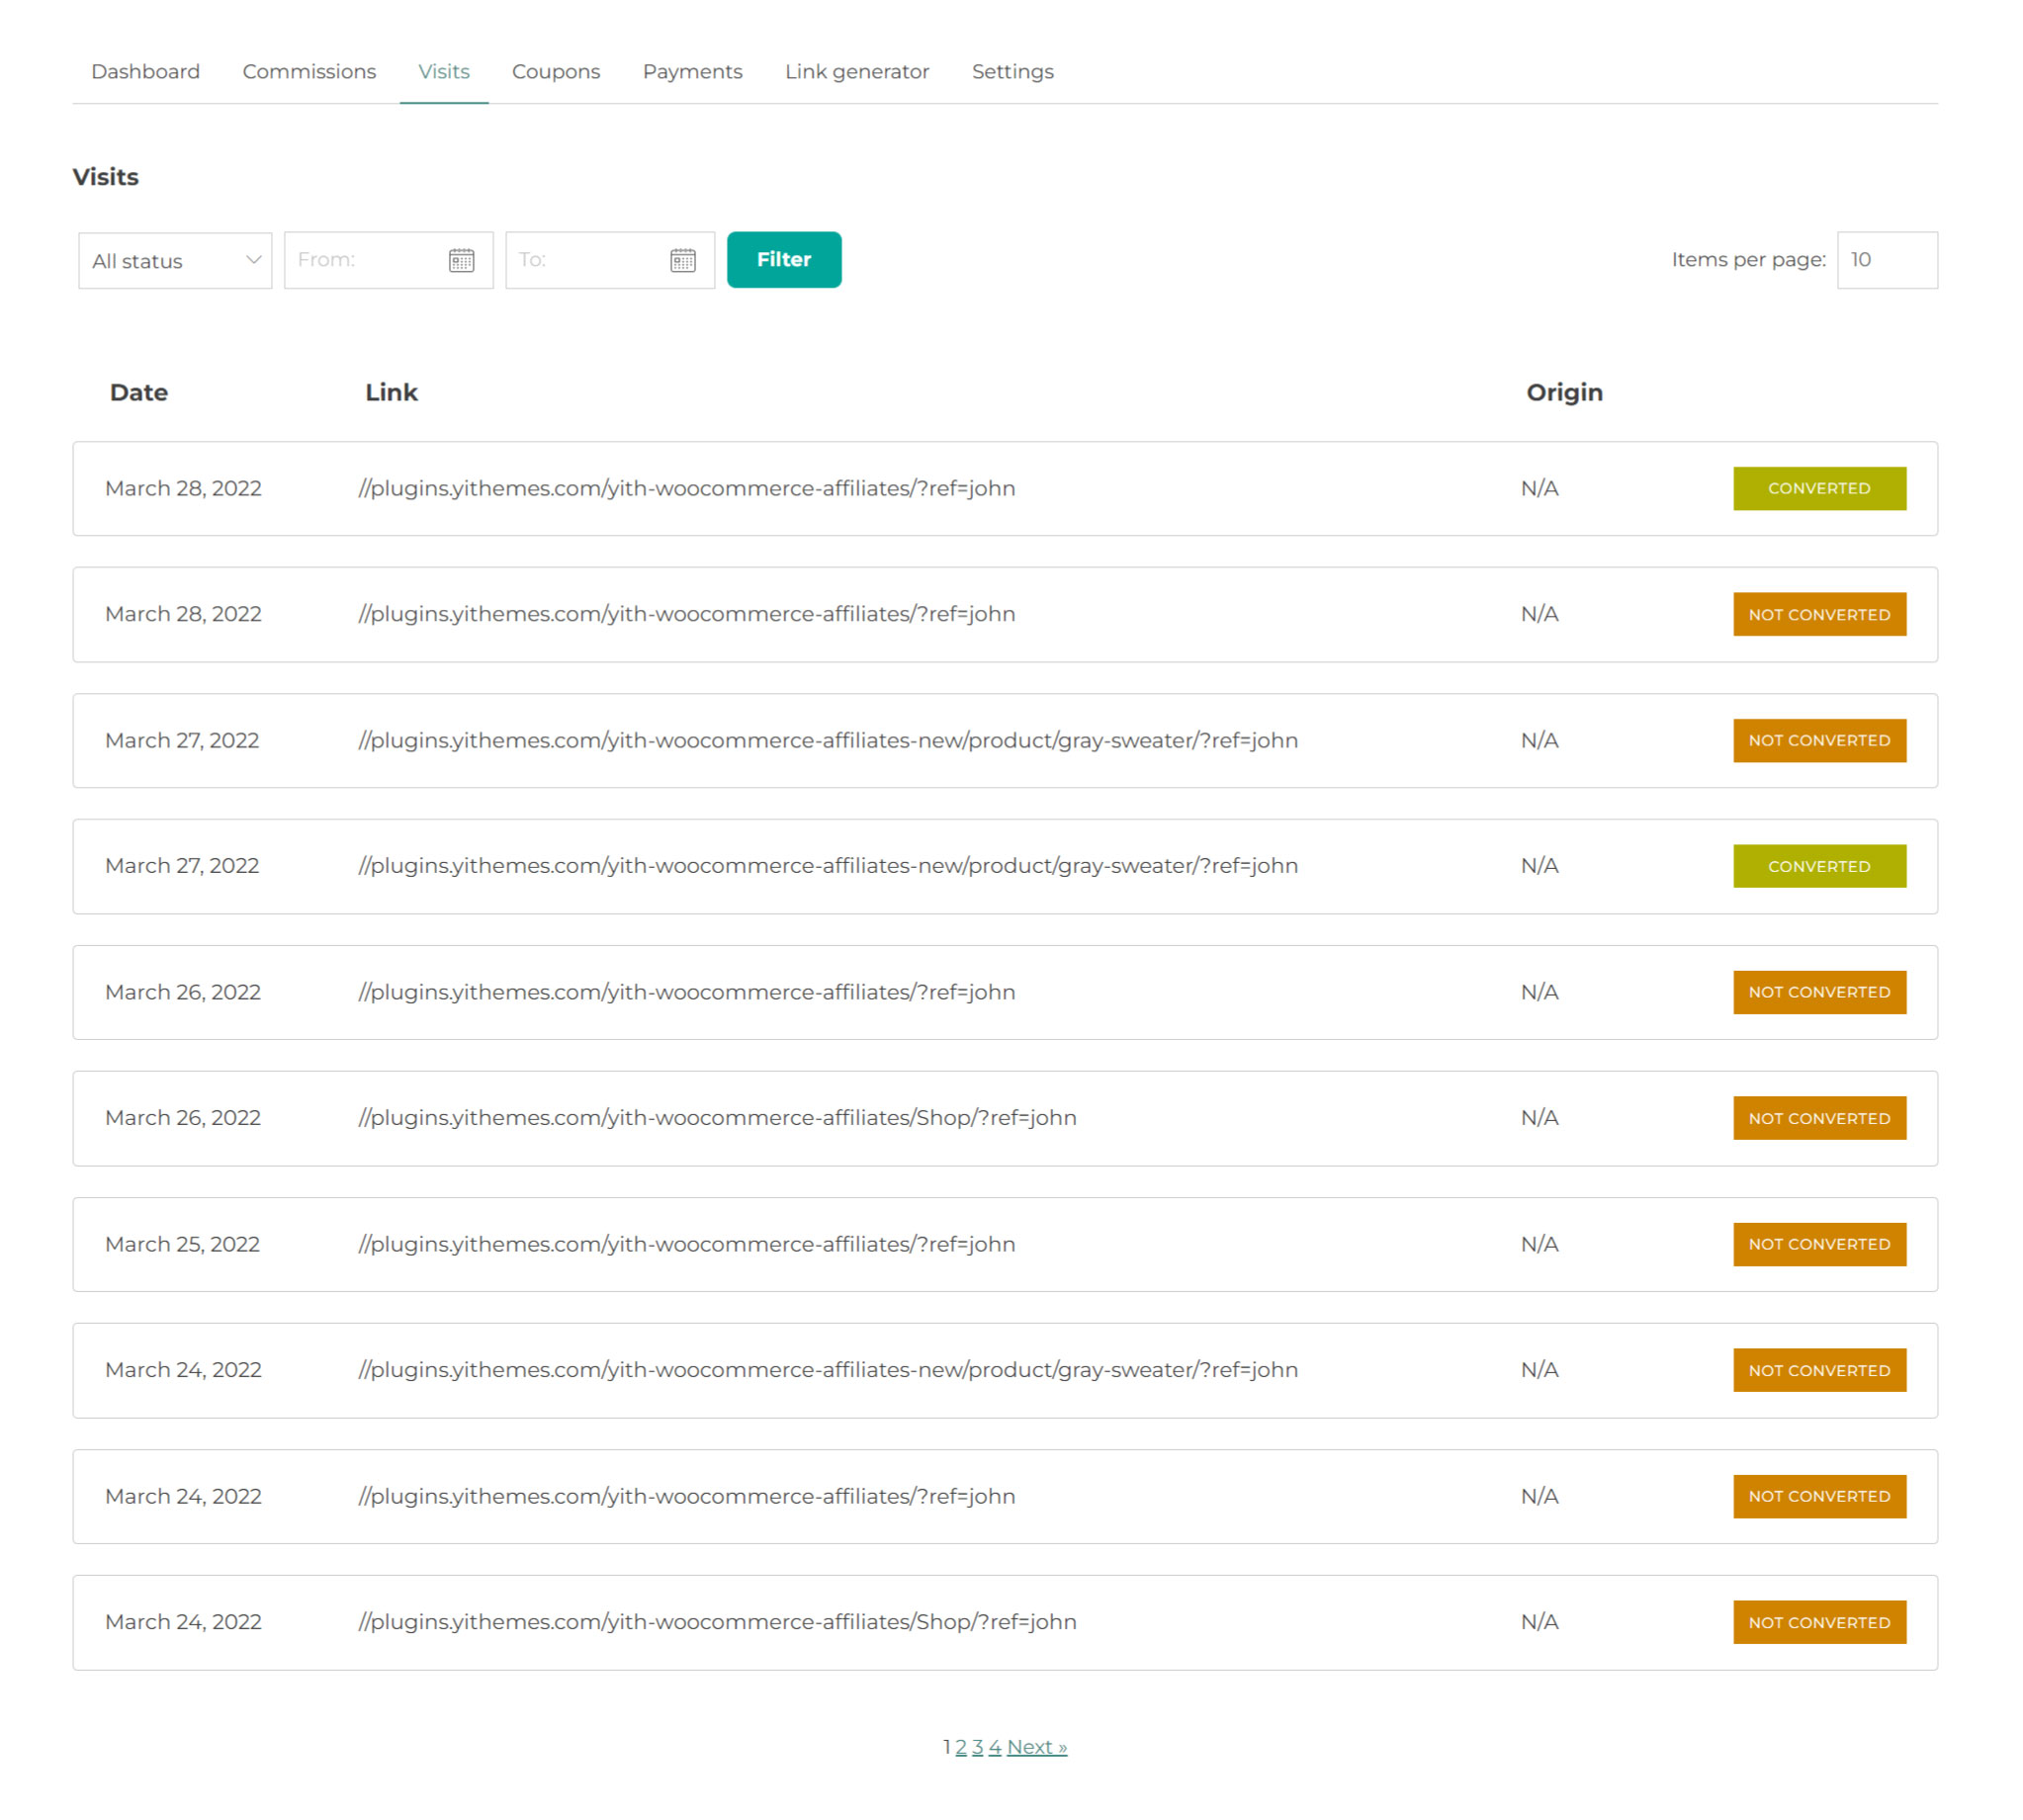This screenshot has height=1820, width=2023.
Task: Click the Visits tab
Action: click(443, 72)
